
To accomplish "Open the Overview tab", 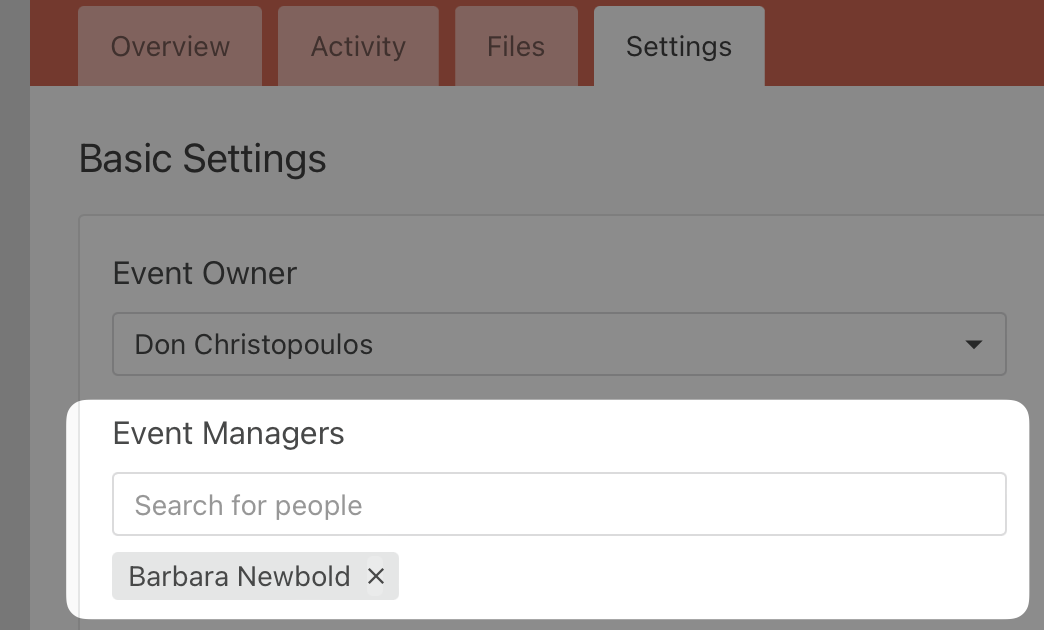I will (170, 46).
